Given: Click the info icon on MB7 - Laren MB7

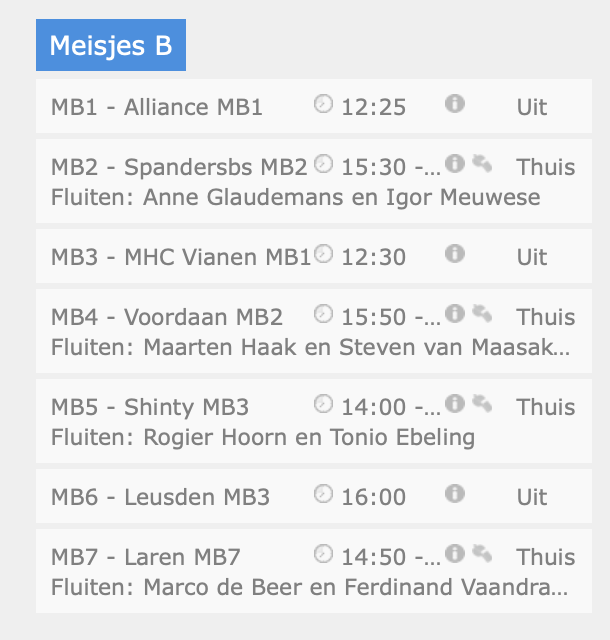Looking at the screenshot, I should click(454, 553).
